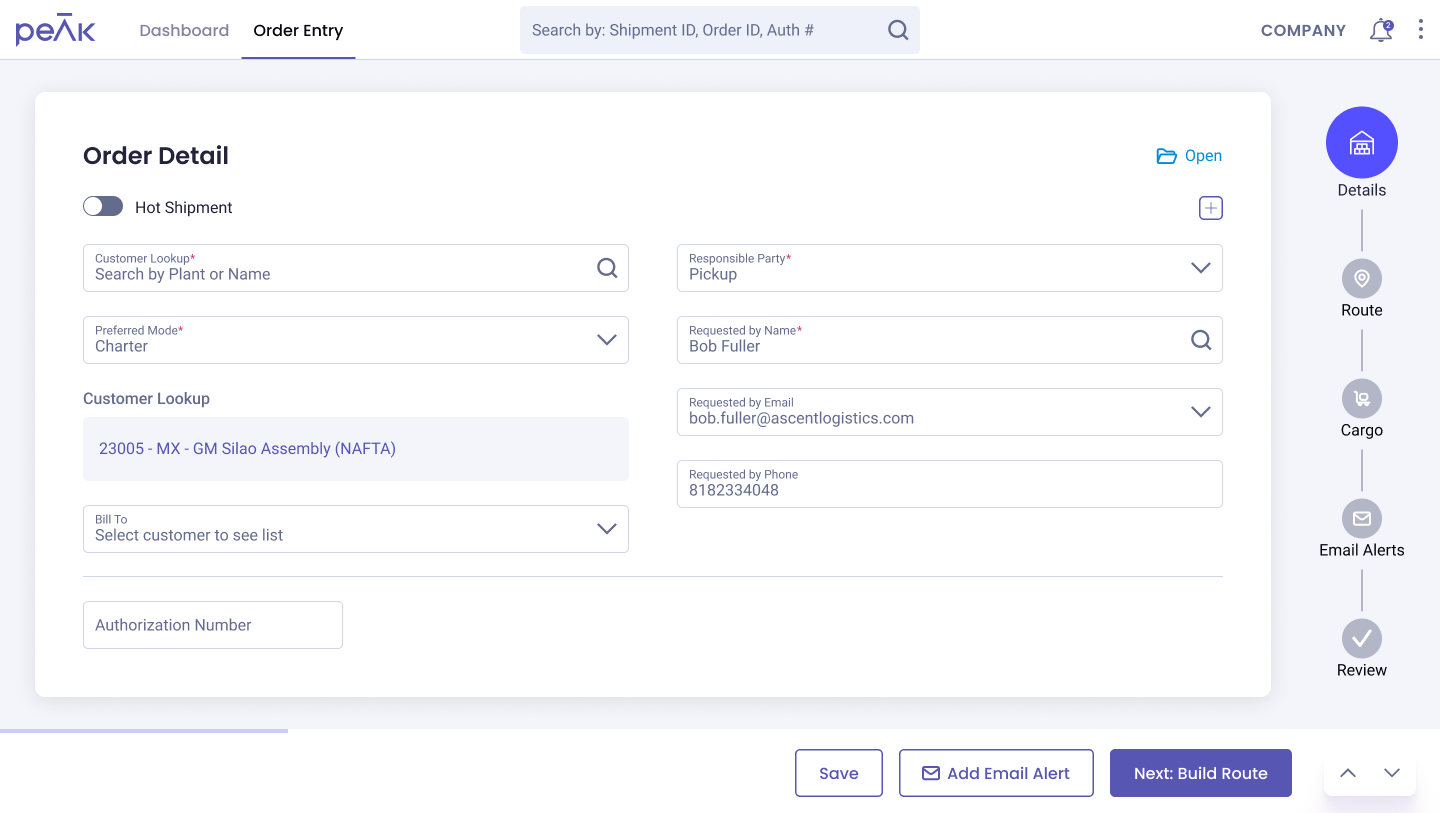Click the Peak logo
Screen dimensions: 1440x813
coord(55,30)
